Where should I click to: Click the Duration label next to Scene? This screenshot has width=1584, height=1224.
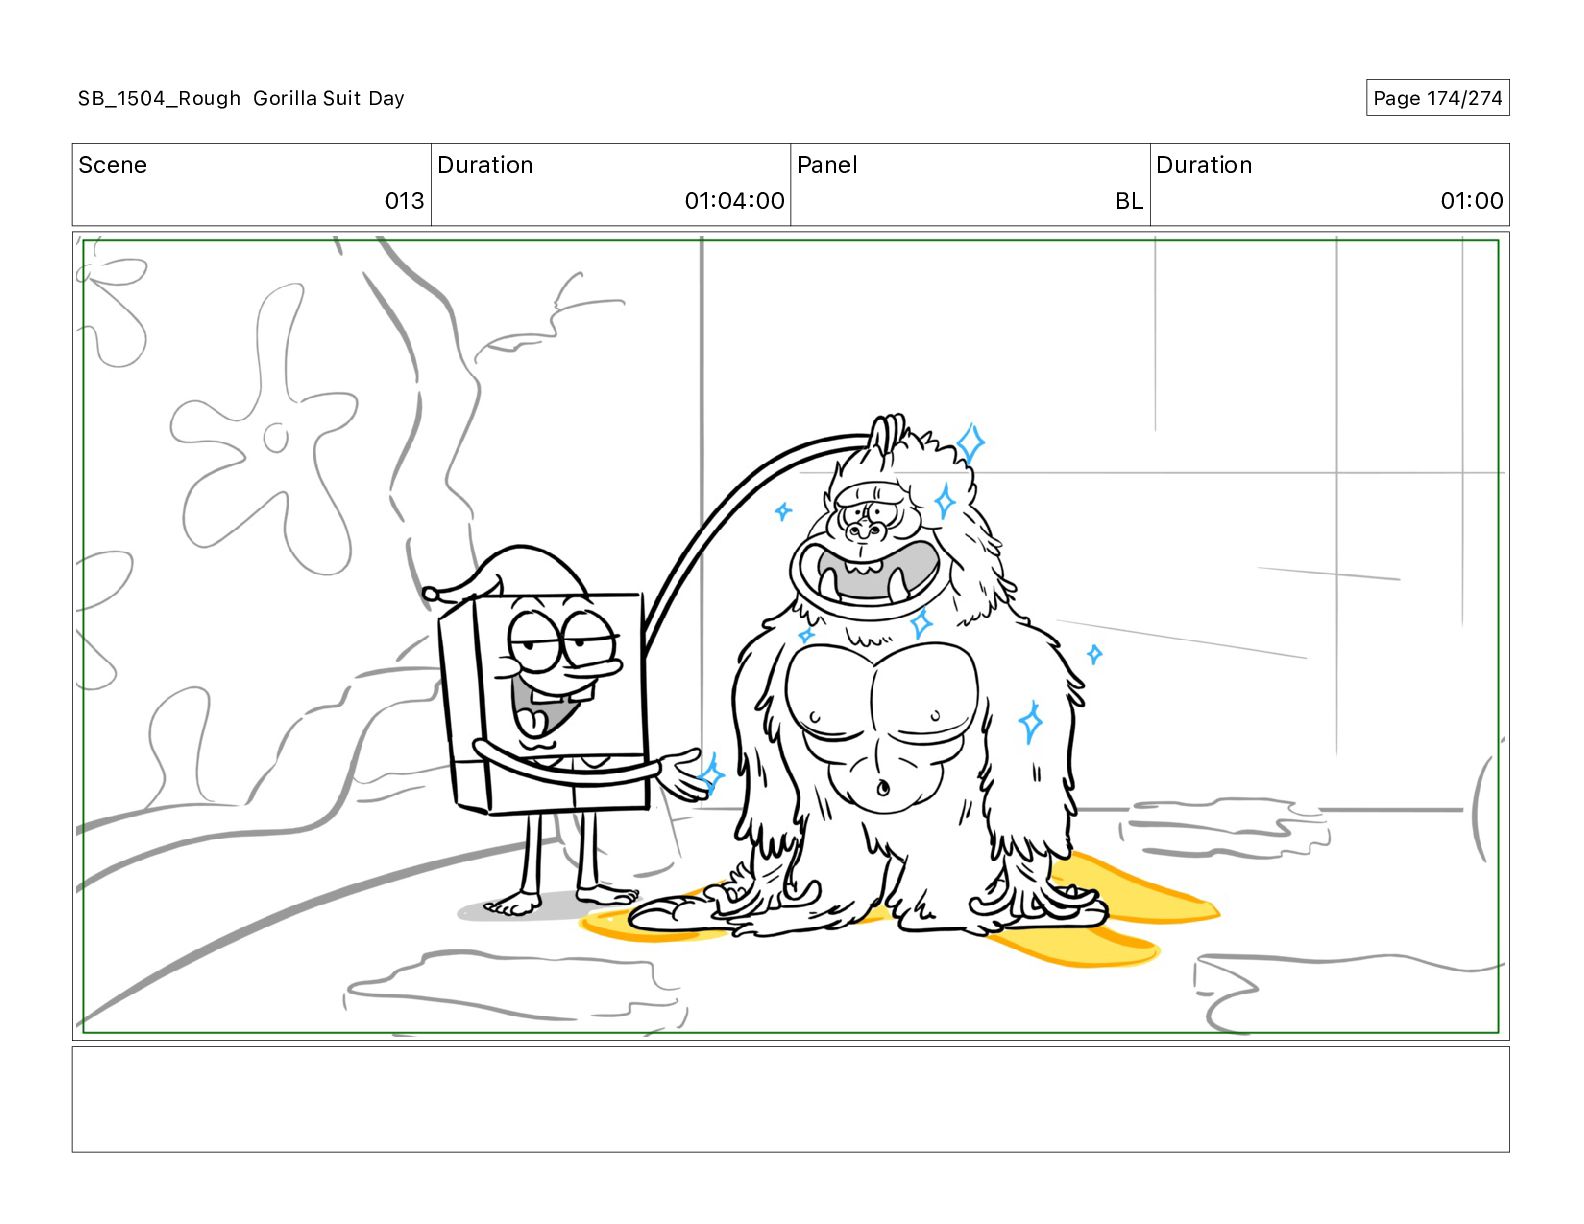pyautogui.click(x=485, y=165)
